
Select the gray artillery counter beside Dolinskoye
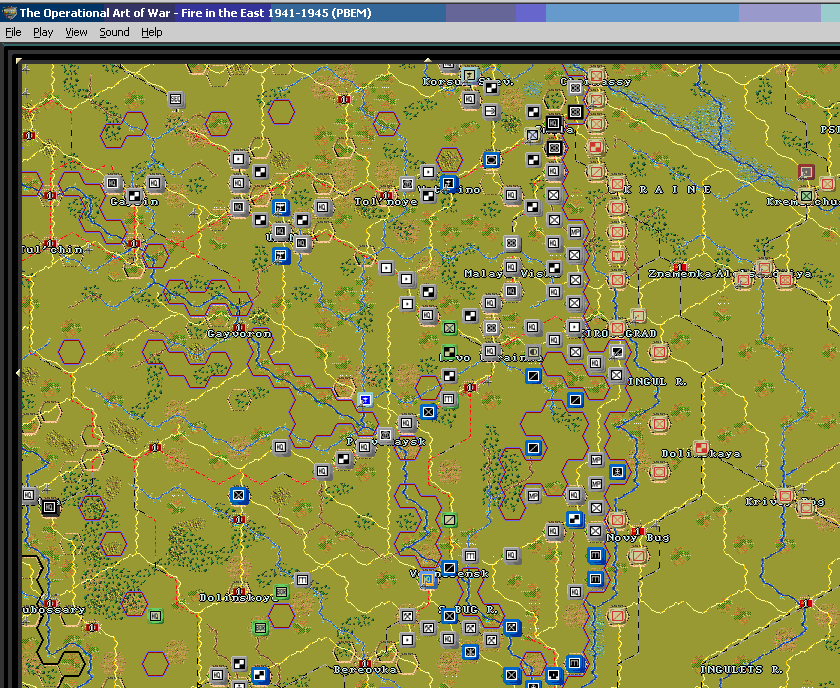tap(302, 580)
